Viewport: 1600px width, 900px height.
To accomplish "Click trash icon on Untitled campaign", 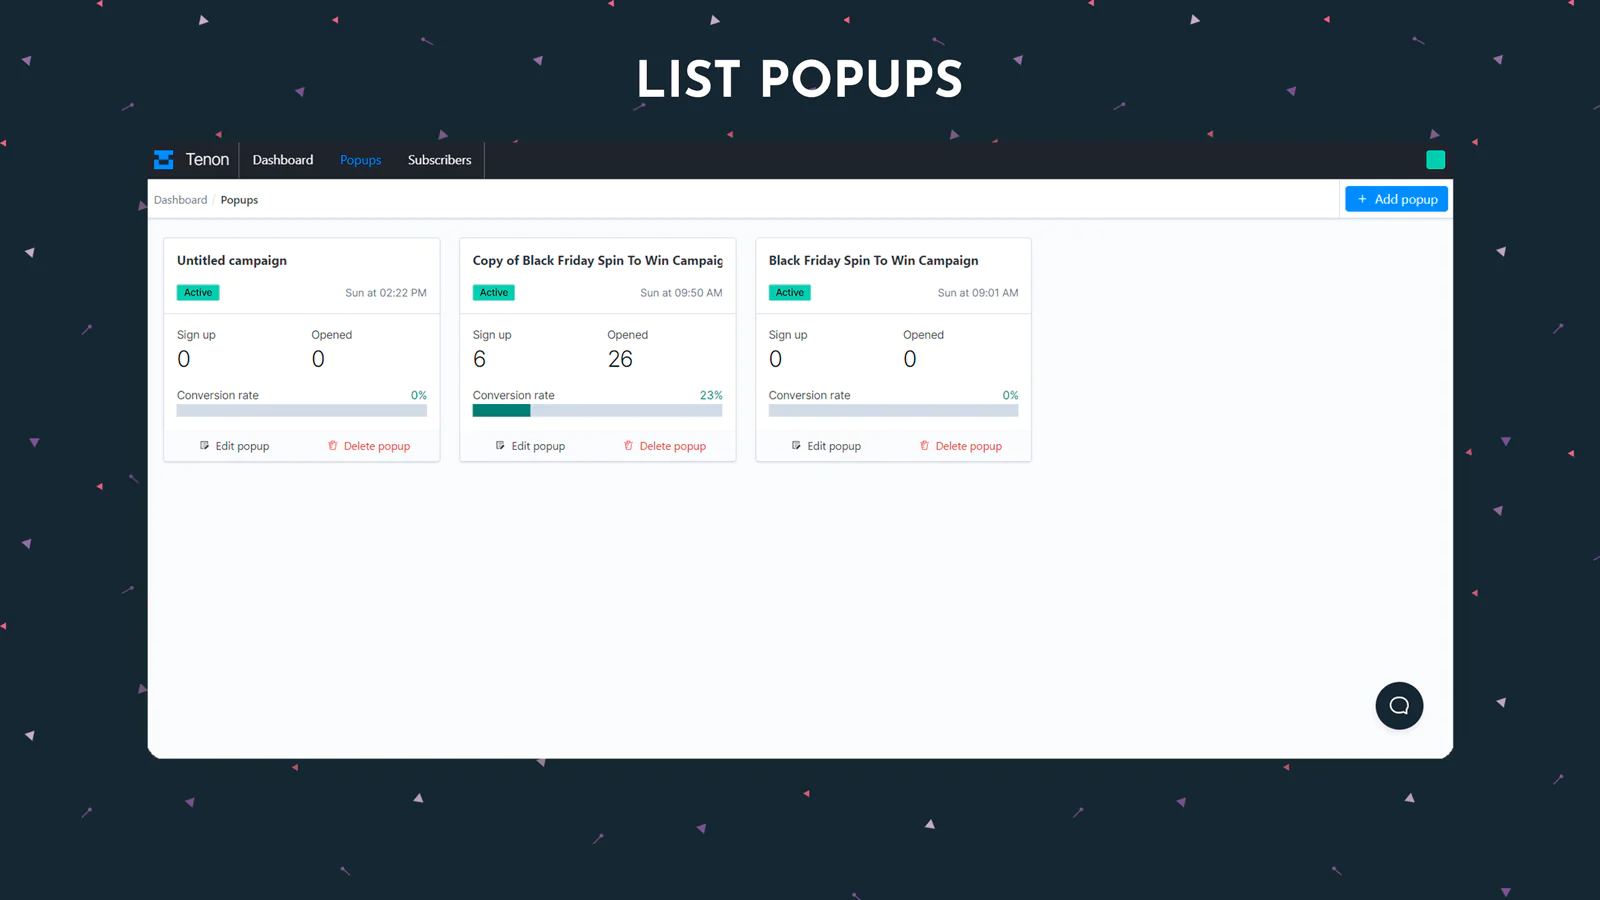I will click(x=333, y=446).
